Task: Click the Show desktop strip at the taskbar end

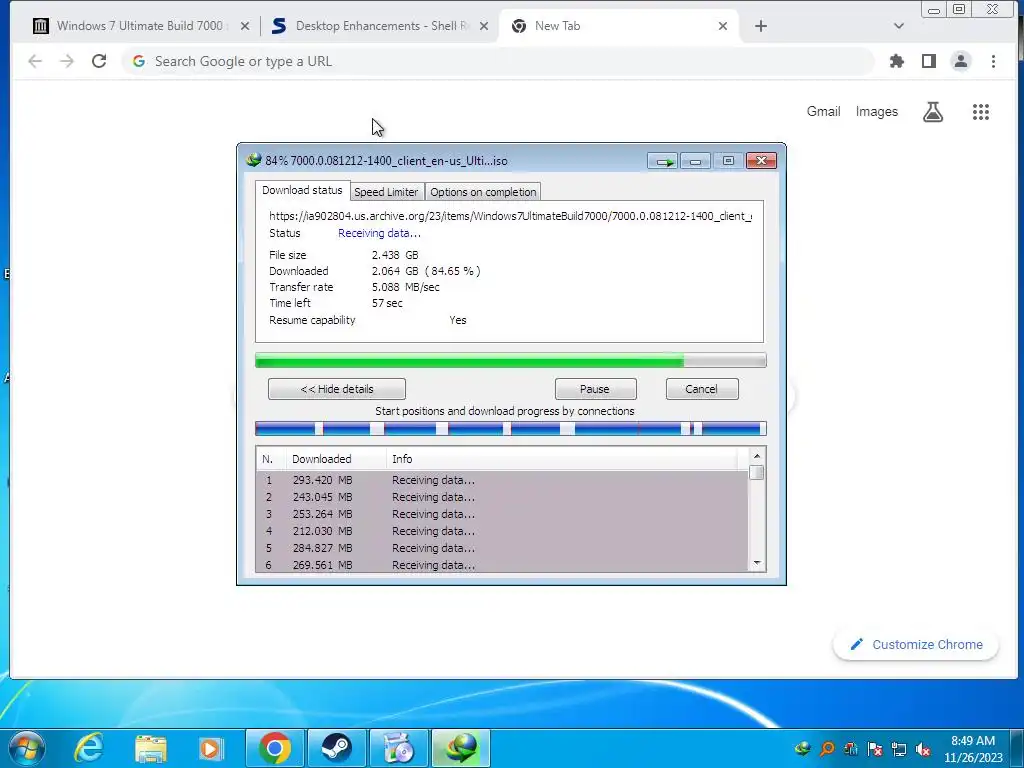Action: click(1017, 748)
